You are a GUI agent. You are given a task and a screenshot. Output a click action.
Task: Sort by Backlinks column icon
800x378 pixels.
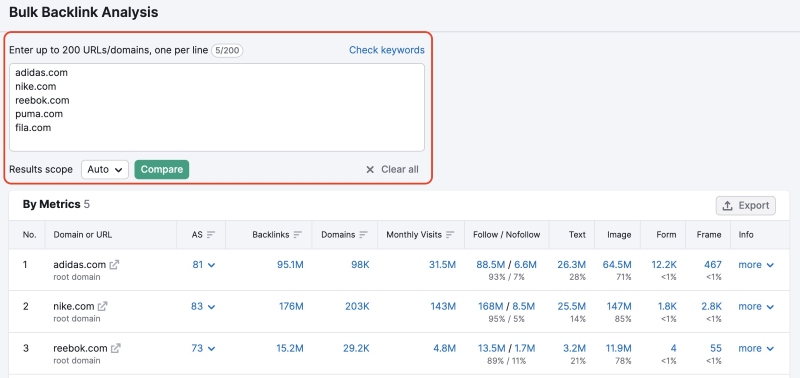[x=297, y=235]
